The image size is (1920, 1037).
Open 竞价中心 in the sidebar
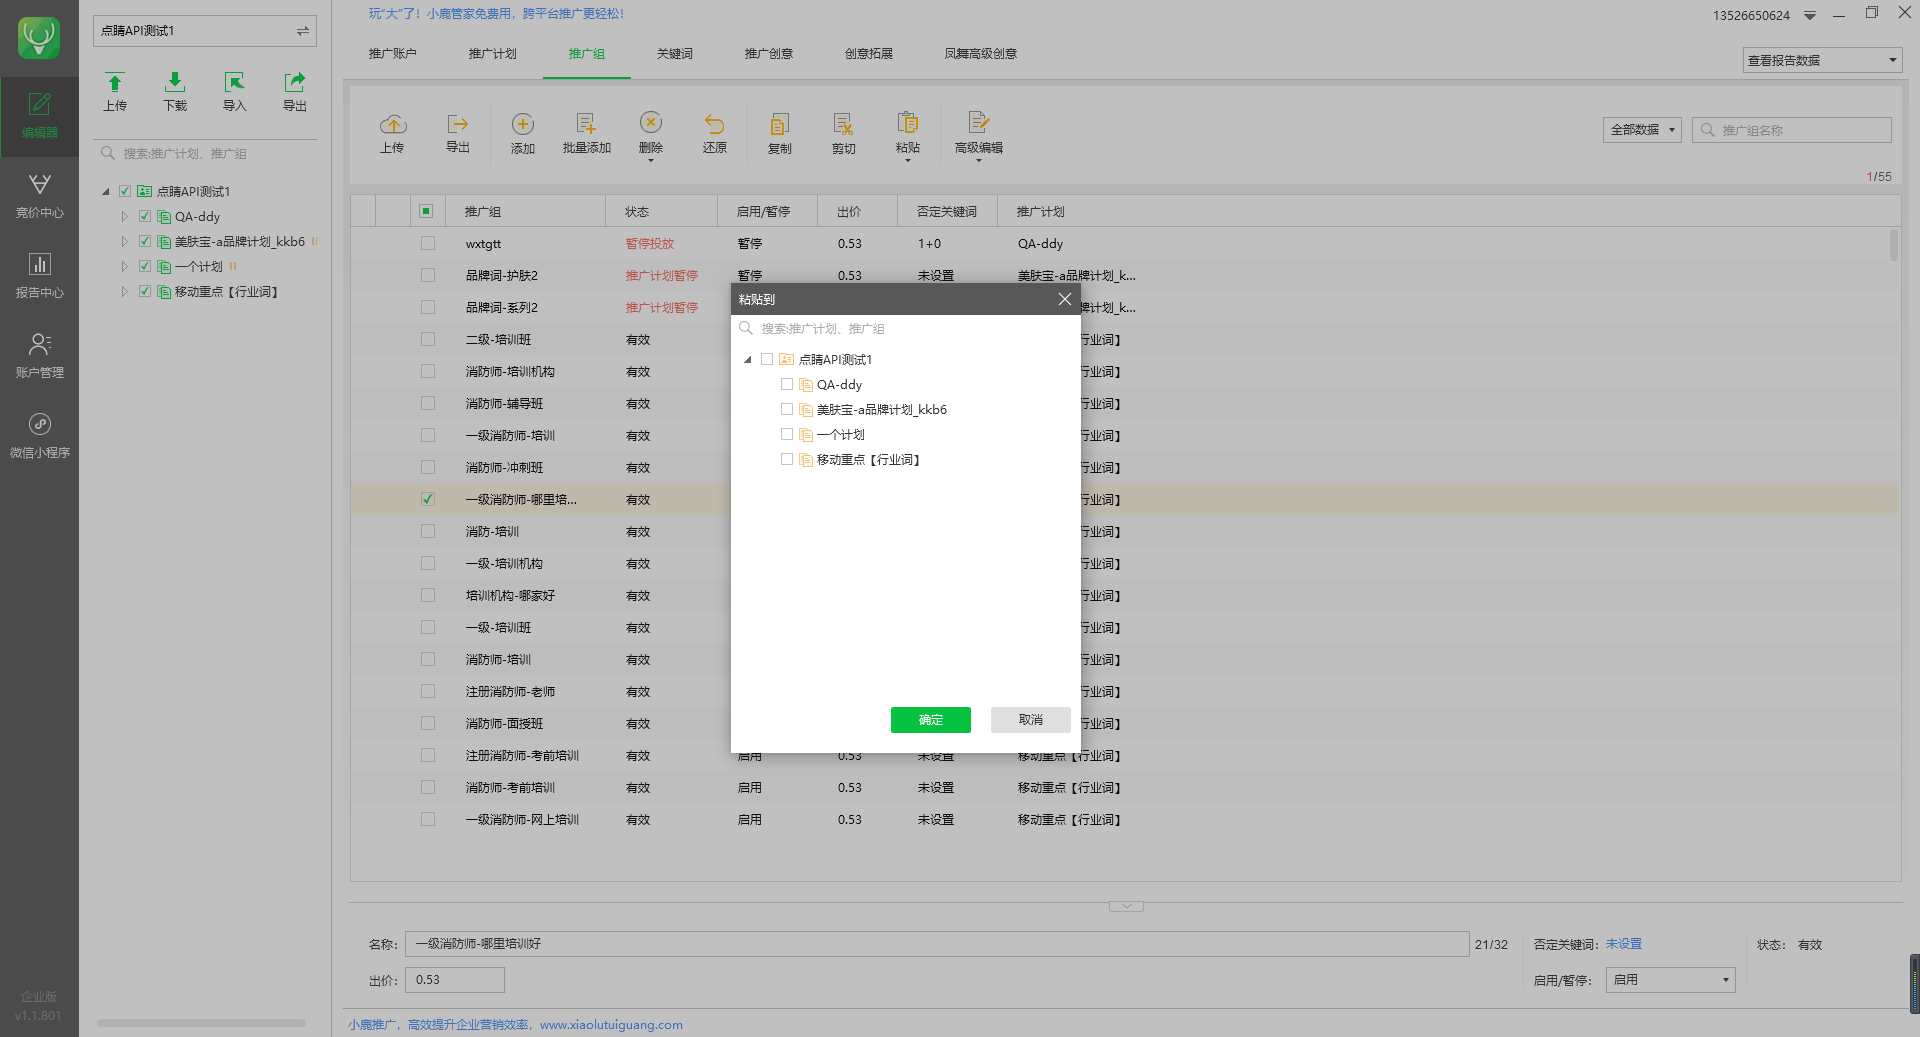[x=39, y=196]
